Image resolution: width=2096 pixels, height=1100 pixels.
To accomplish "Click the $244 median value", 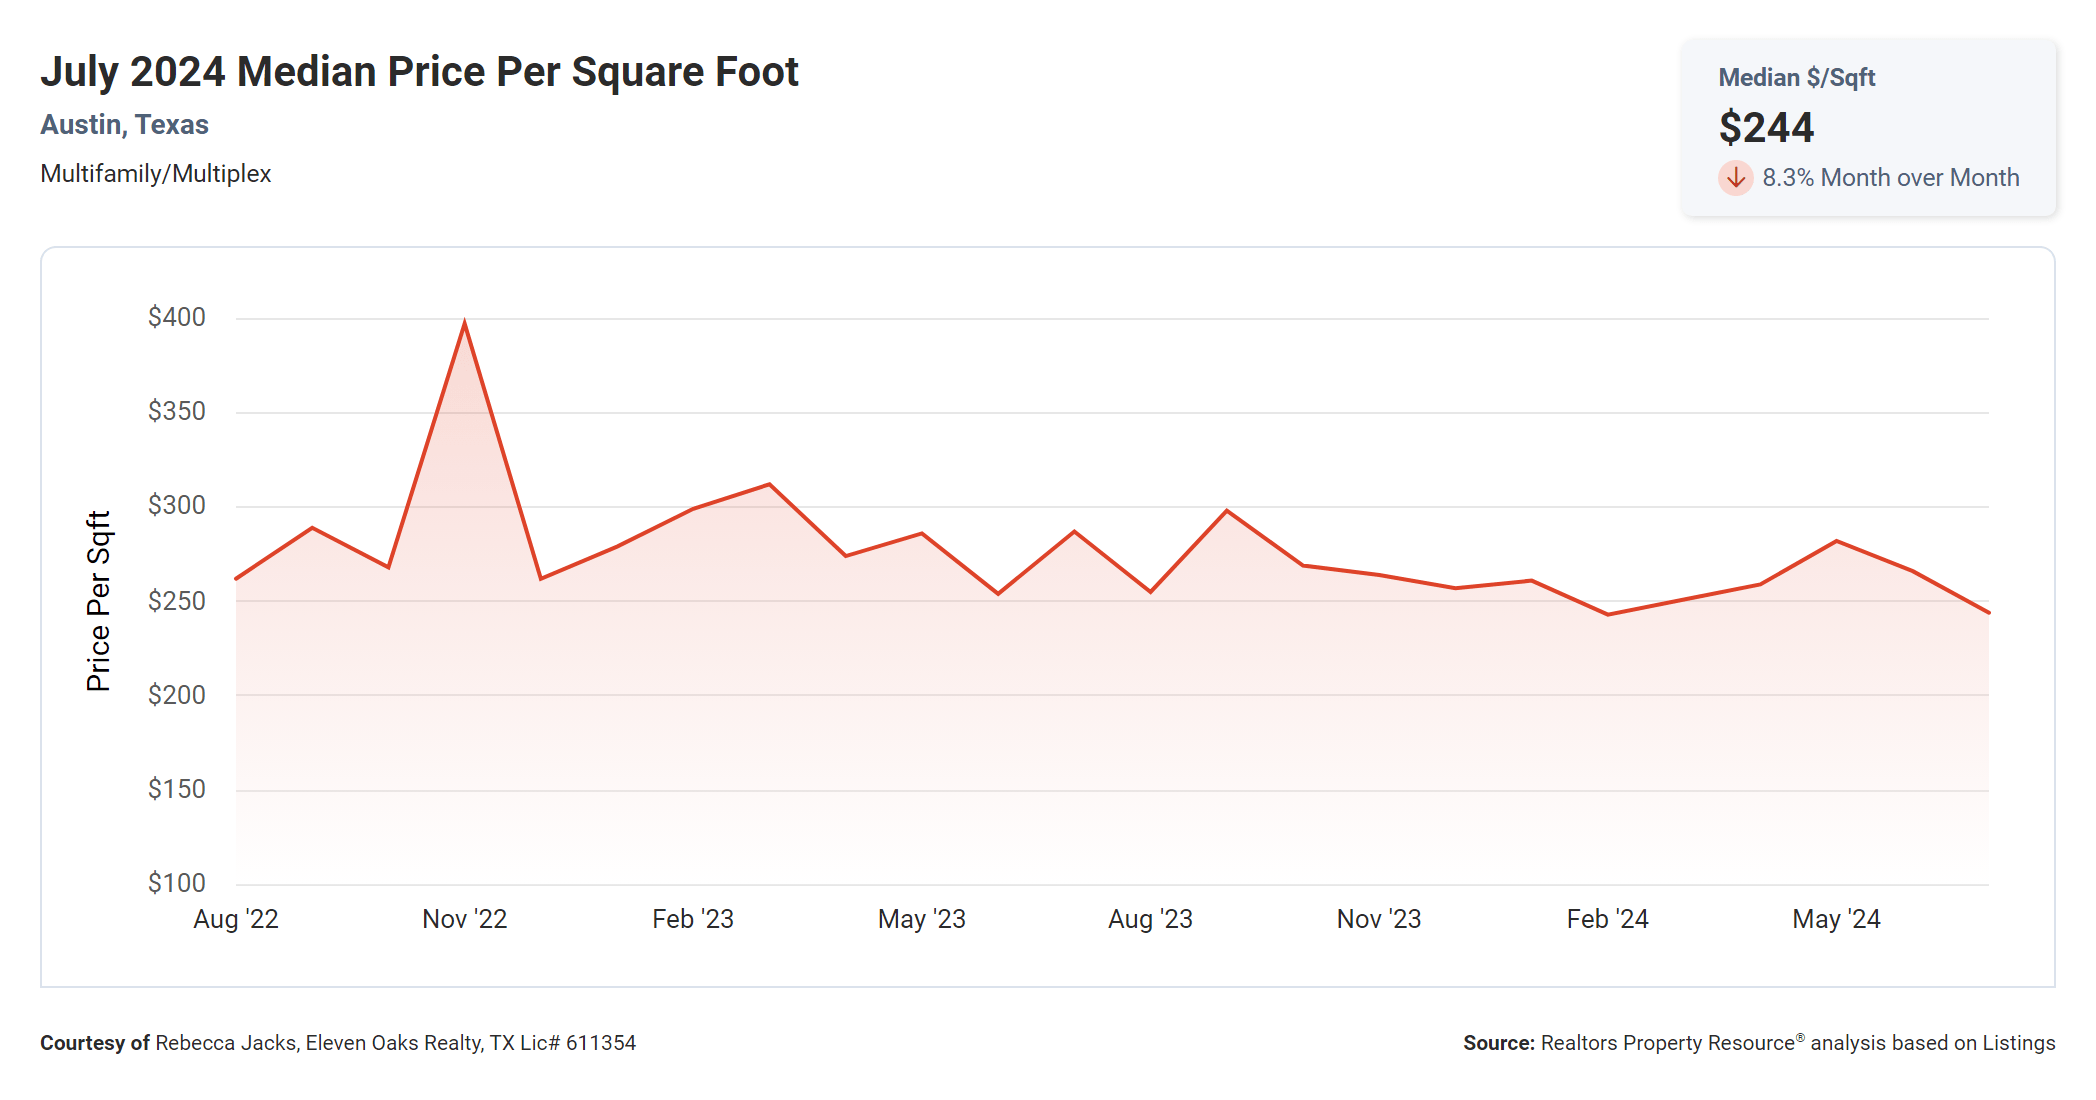I will point(1766,128).
